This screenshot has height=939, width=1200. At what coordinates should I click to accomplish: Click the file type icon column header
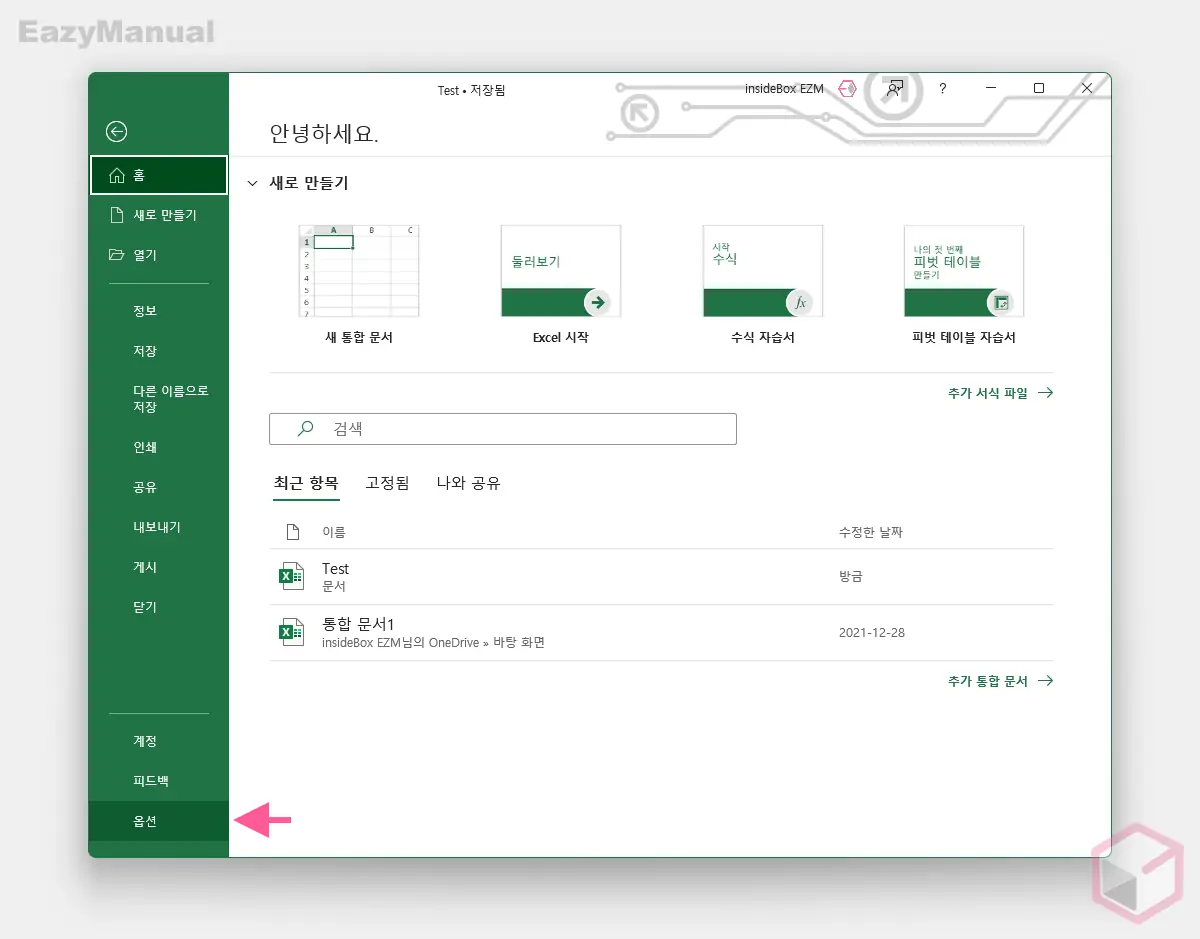click(292, 532)
